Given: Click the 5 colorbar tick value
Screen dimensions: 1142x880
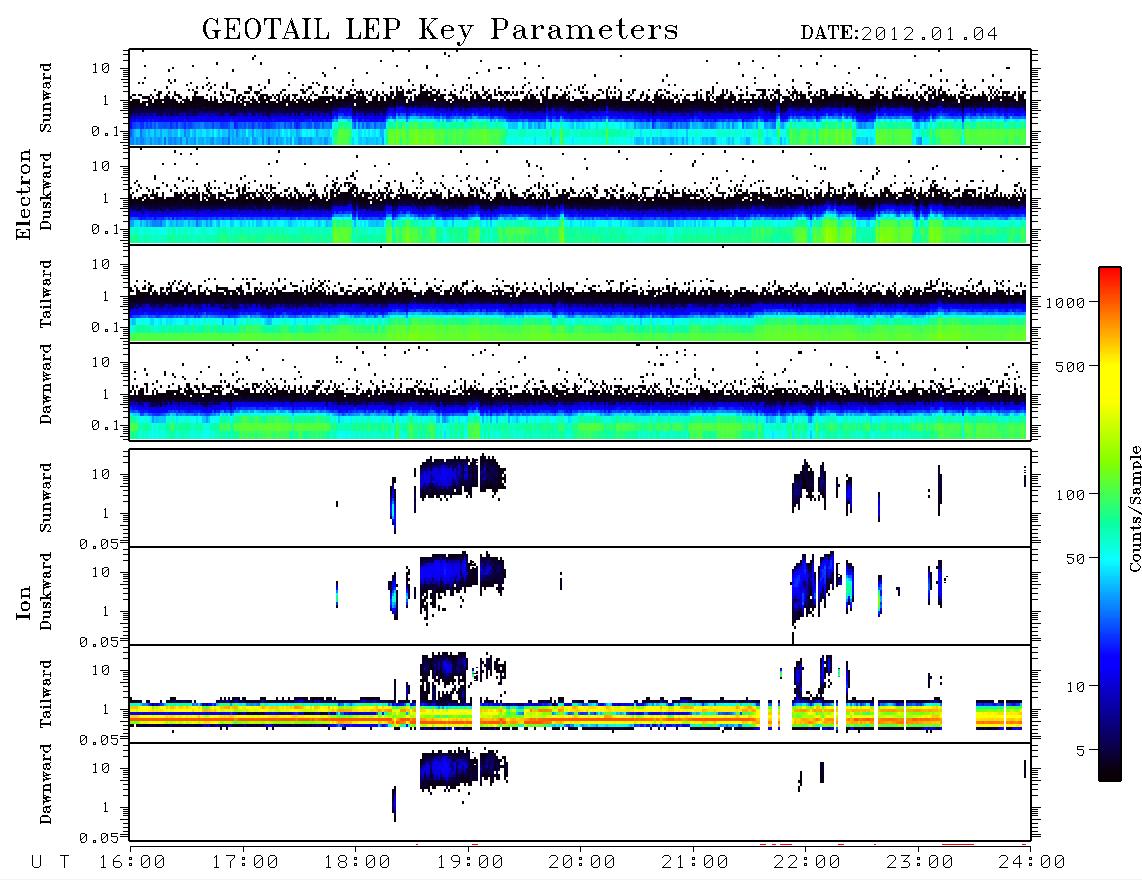Looking at the screenshot, I should click(1081, 751).
